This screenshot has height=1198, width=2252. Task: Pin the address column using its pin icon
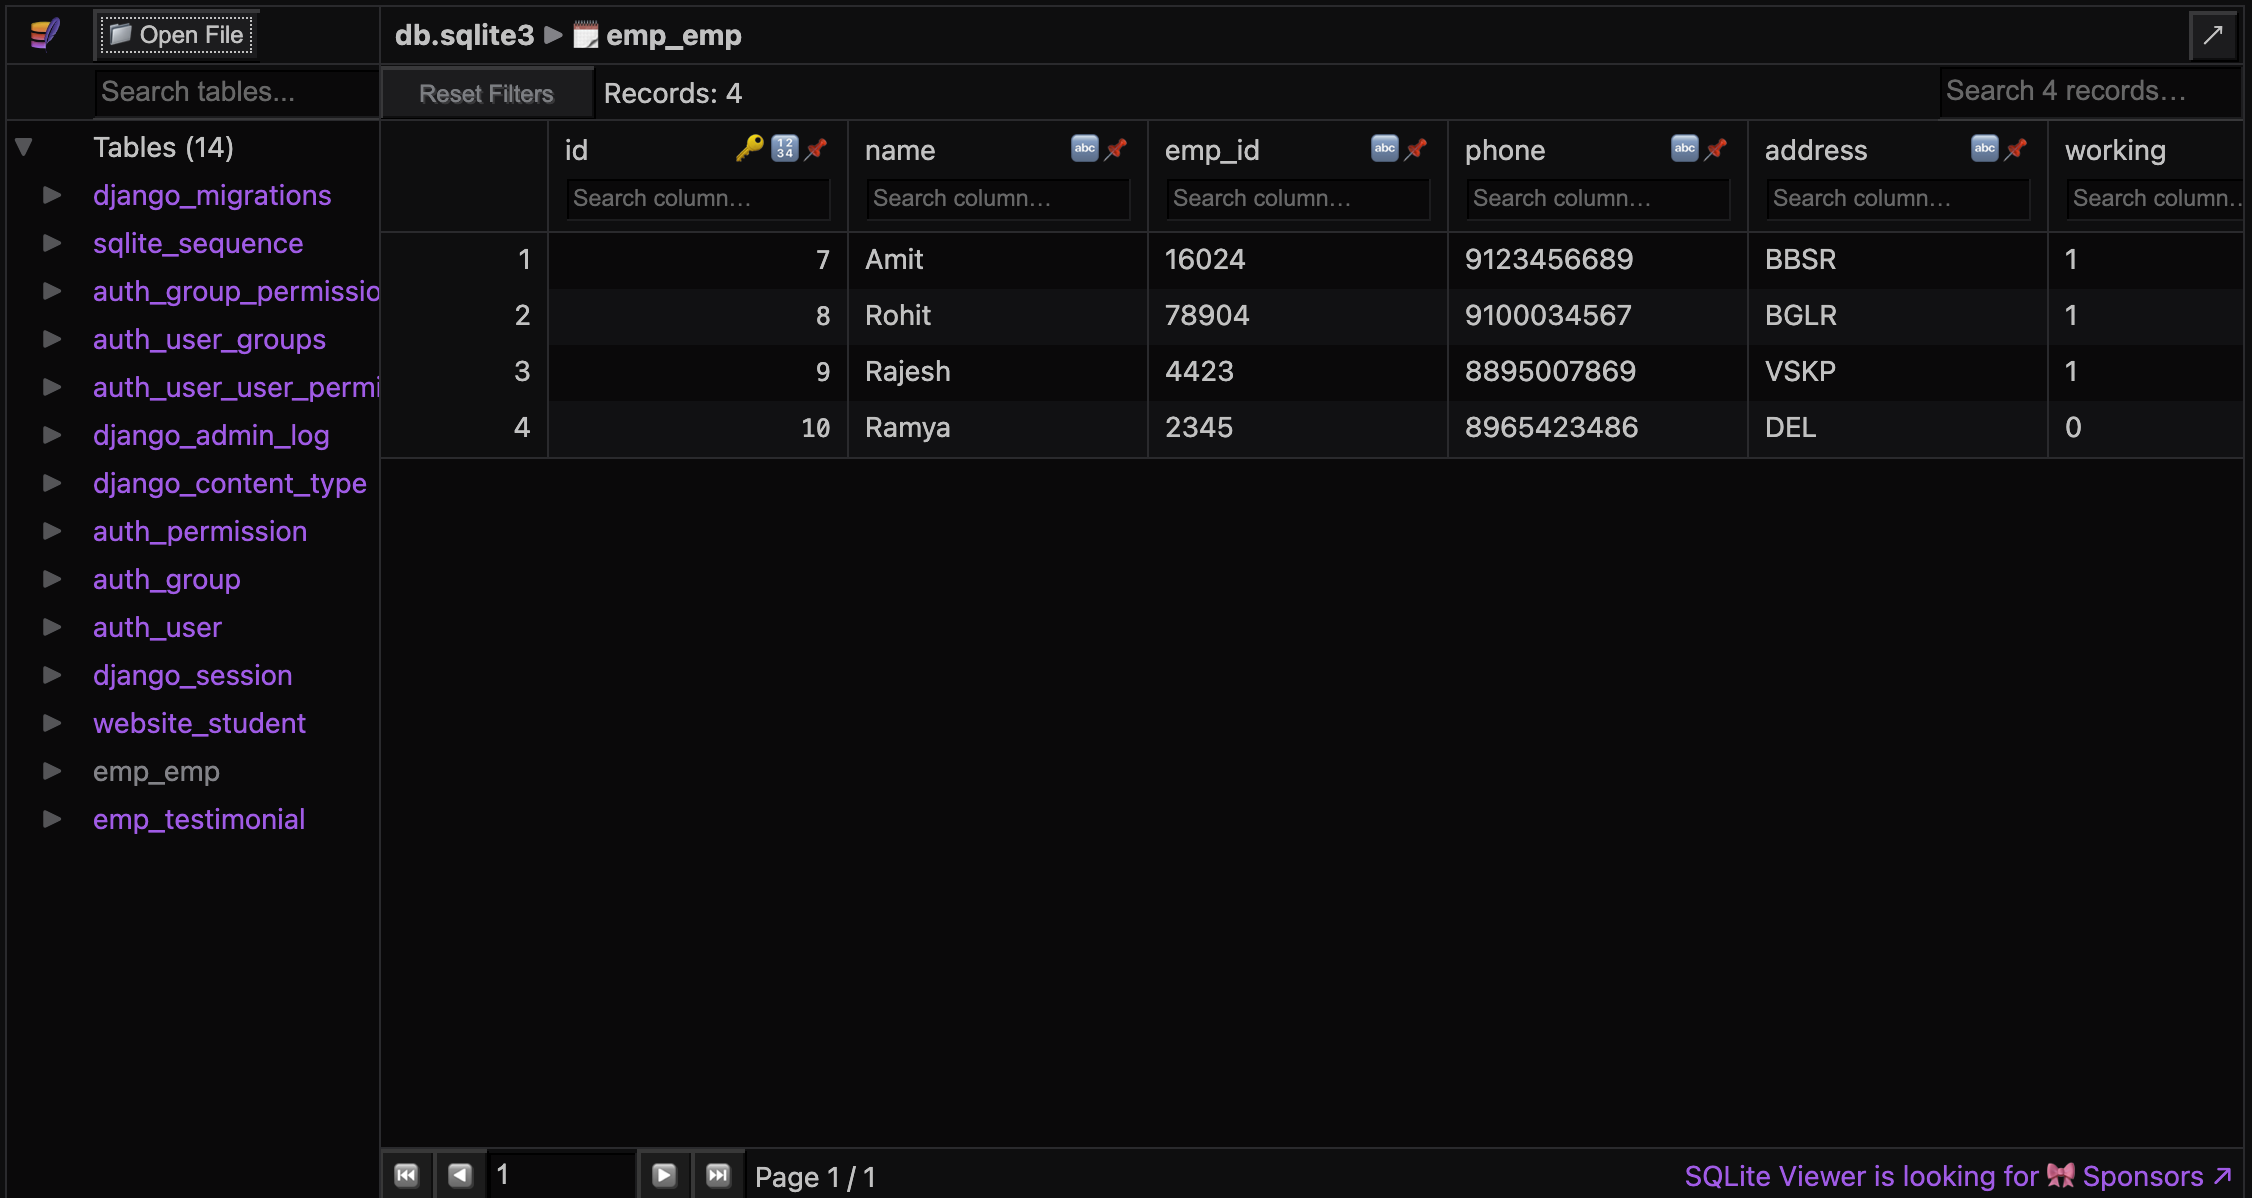pyautogui.click(x=2015, y=147)
